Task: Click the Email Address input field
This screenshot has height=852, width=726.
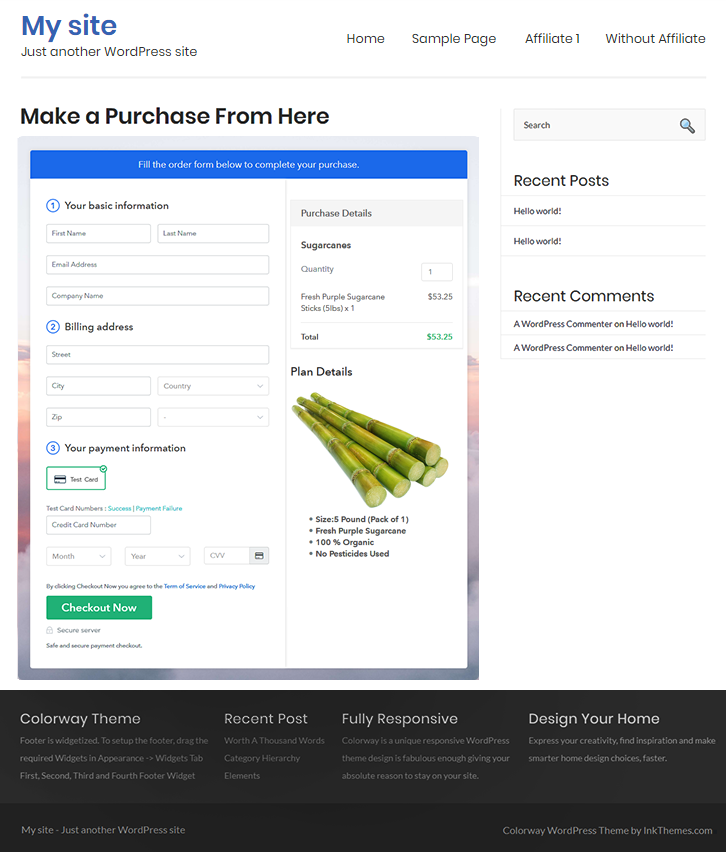Action: (157, 265)
